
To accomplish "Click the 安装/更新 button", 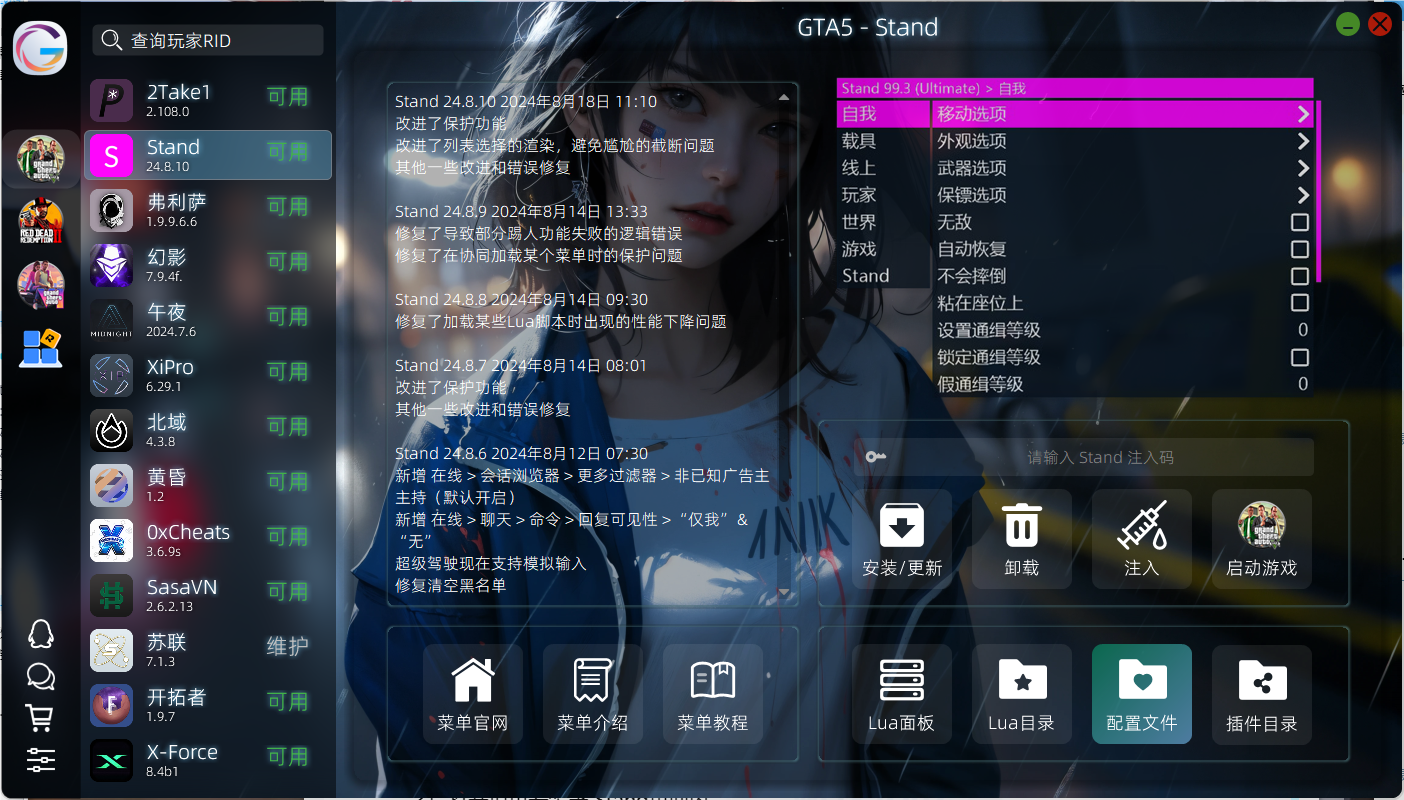I will 901,539.
